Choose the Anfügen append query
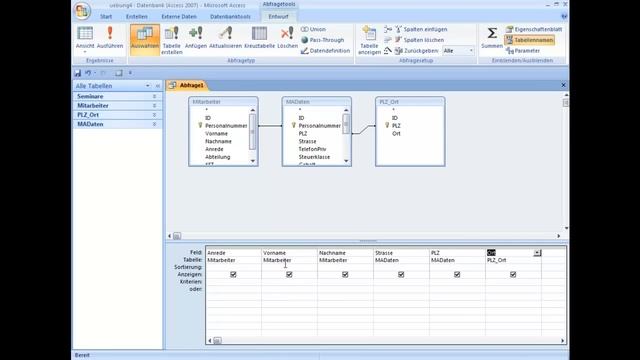The height and width of the screenshot is (360, 640). point(196,38)
